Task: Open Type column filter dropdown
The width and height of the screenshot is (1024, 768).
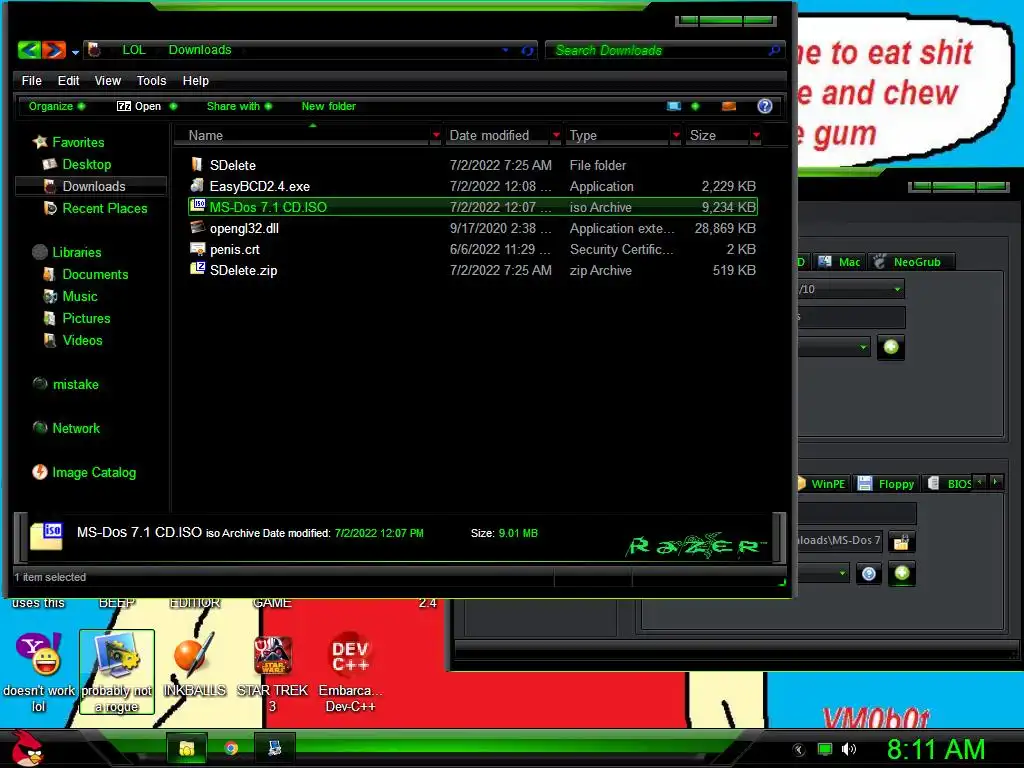Action: tap(676, 135)
